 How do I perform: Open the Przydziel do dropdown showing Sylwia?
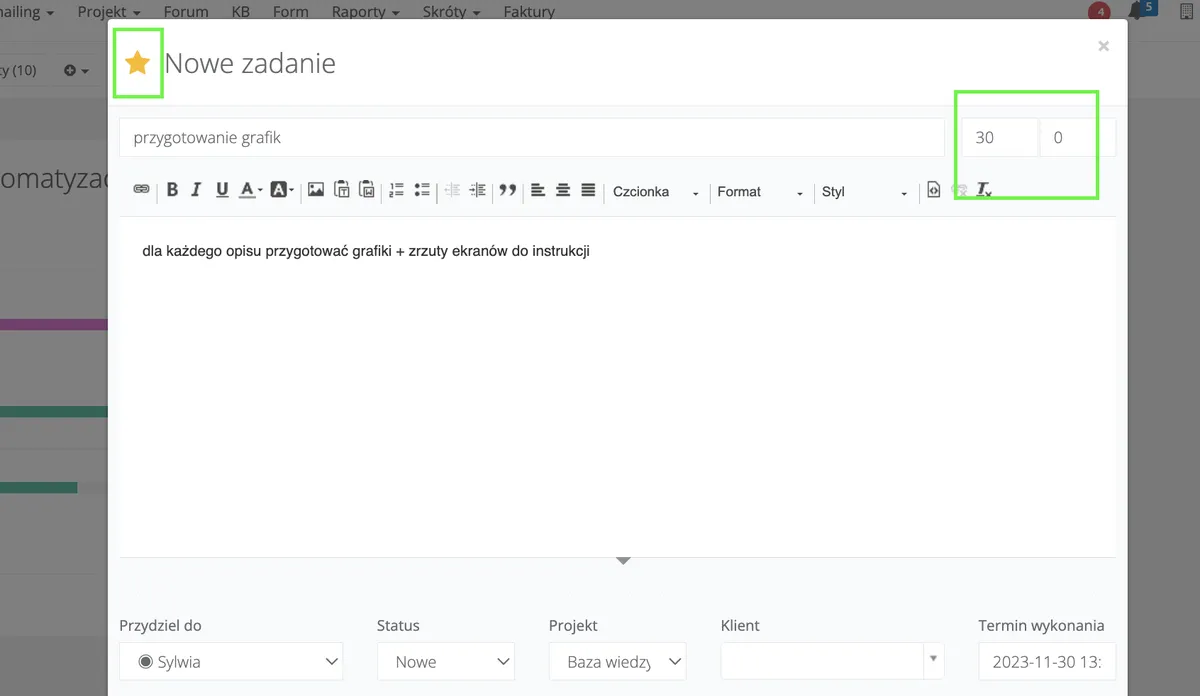pyautogui.click(x=231, y=661)
